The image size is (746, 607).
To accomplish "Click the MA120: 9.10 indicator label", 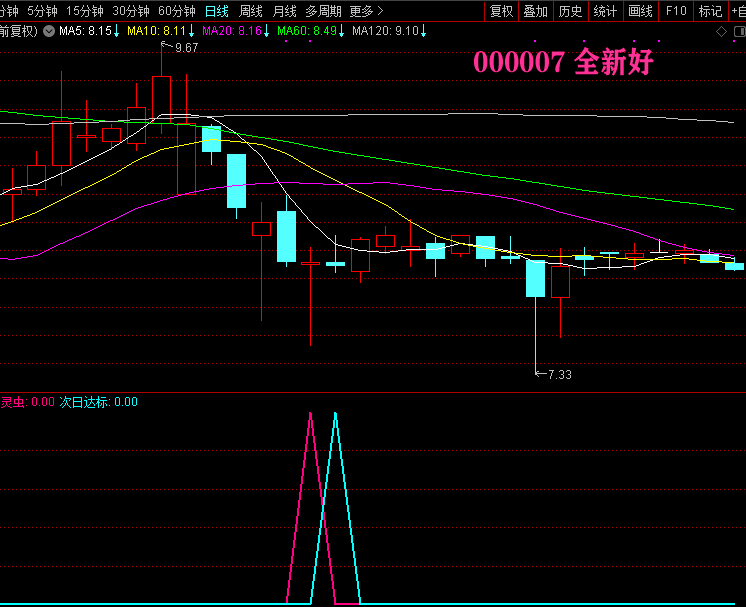I will pyautogui.click(x=389, y=31).
